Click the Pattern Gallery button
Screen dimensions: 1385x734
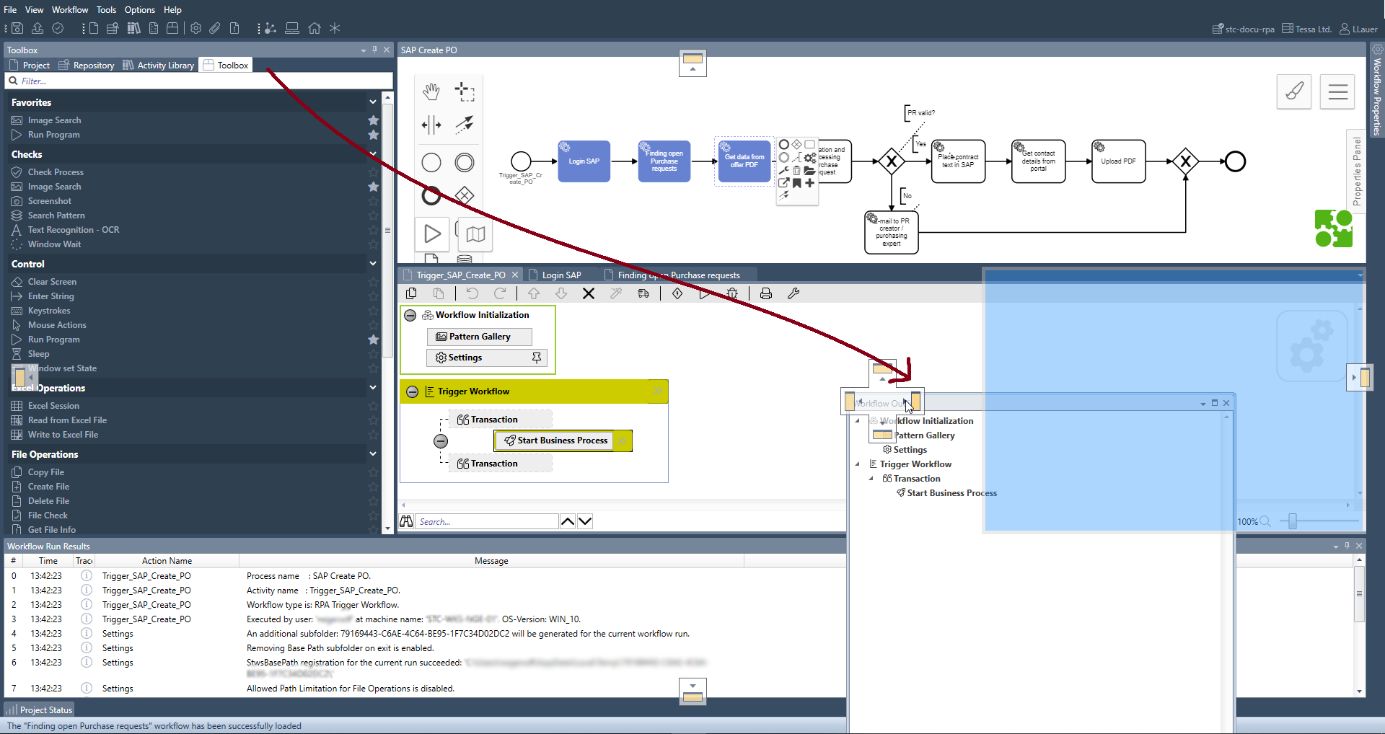tap(480, 337)
